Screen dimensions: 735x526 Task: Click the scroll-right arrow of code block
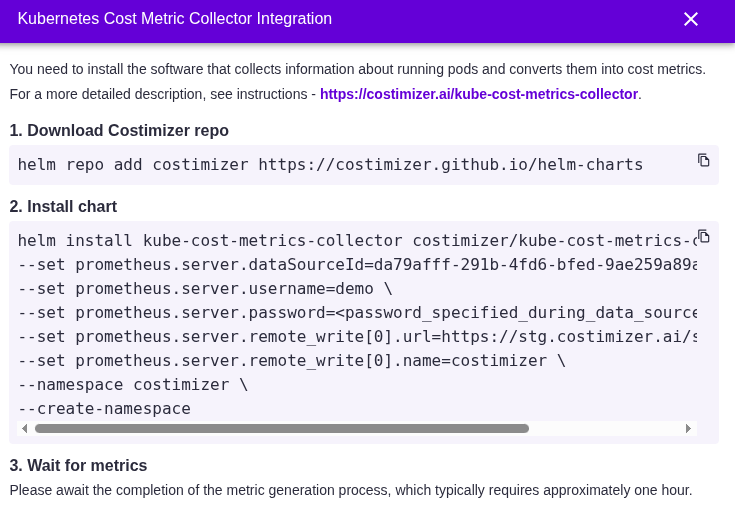(x=688, y=428)
